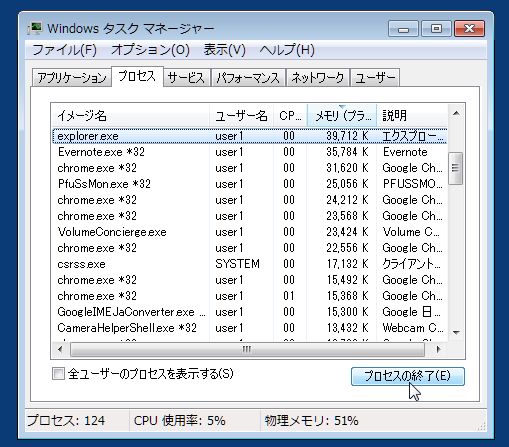The width and height of the screenshot is (509, 447).
Task: Maximize the Task Manager window
Action: coord(436,29)
